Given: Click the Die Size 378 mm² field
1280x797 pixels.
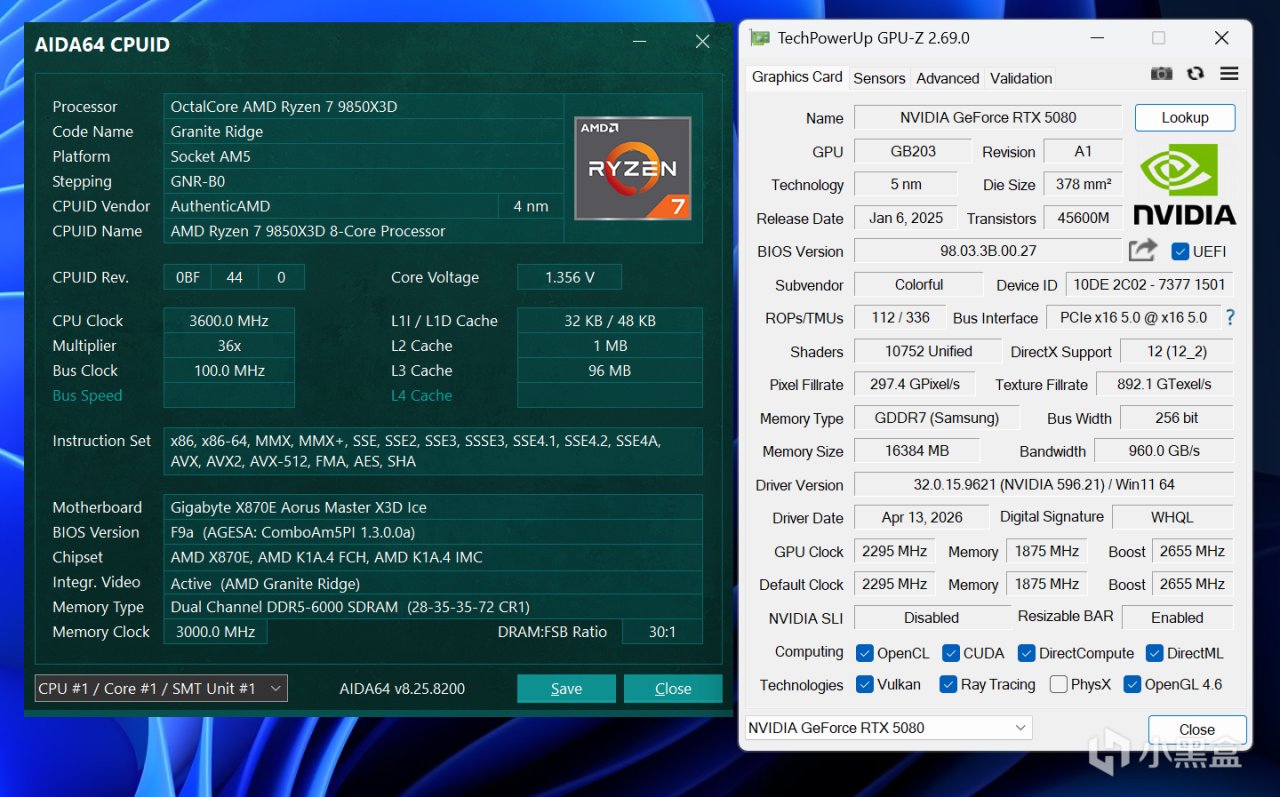Looking at the screenshot, I should coord(1083,184).
